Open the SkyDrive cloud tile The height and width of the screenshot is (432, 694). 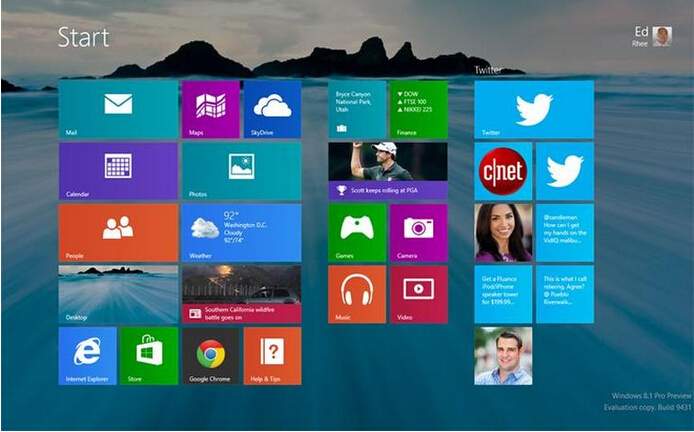pyautogui.click(x=271, y=108)
